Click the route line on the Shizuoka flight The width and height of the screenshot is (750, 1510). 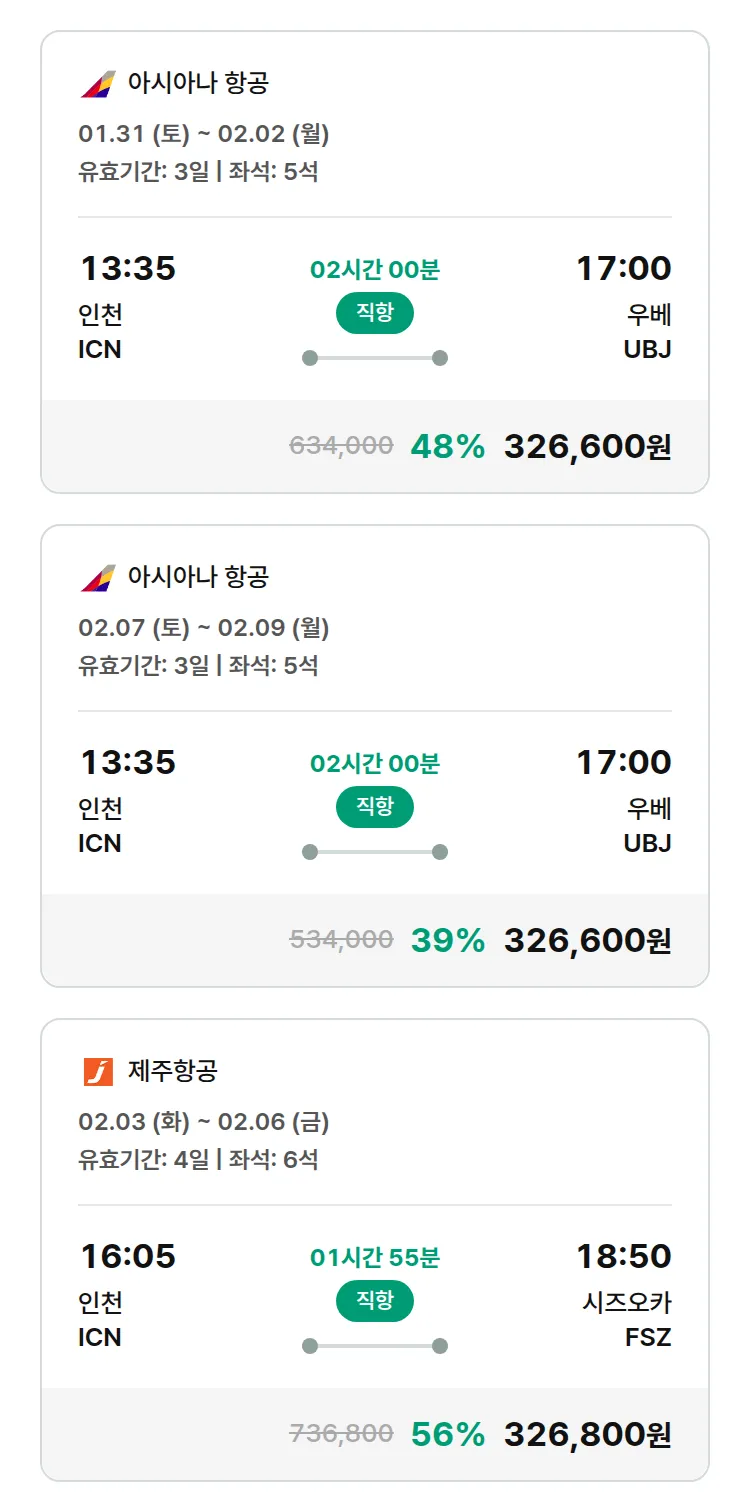(375, 1346)
